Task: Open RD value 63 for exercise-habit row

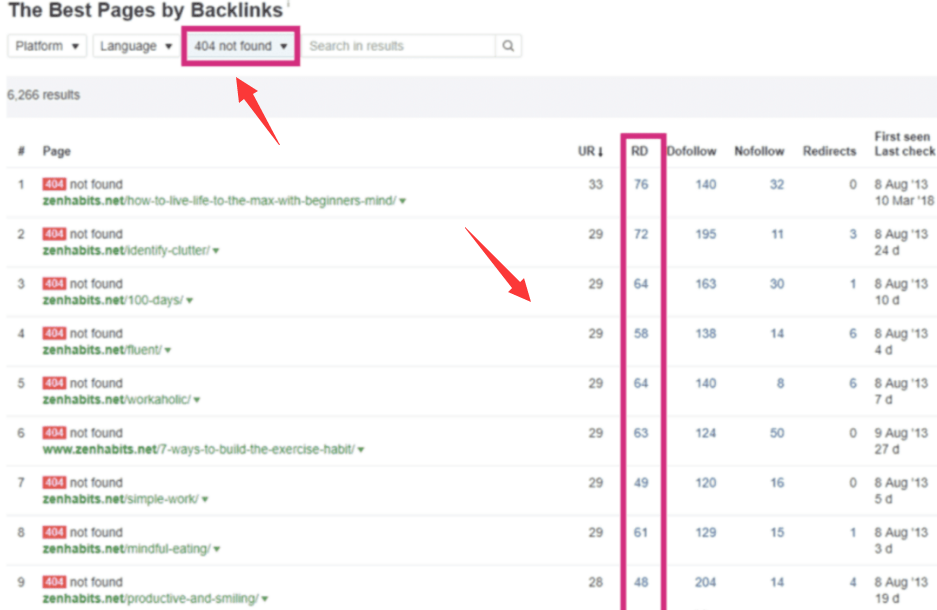Action: [641, 433]
